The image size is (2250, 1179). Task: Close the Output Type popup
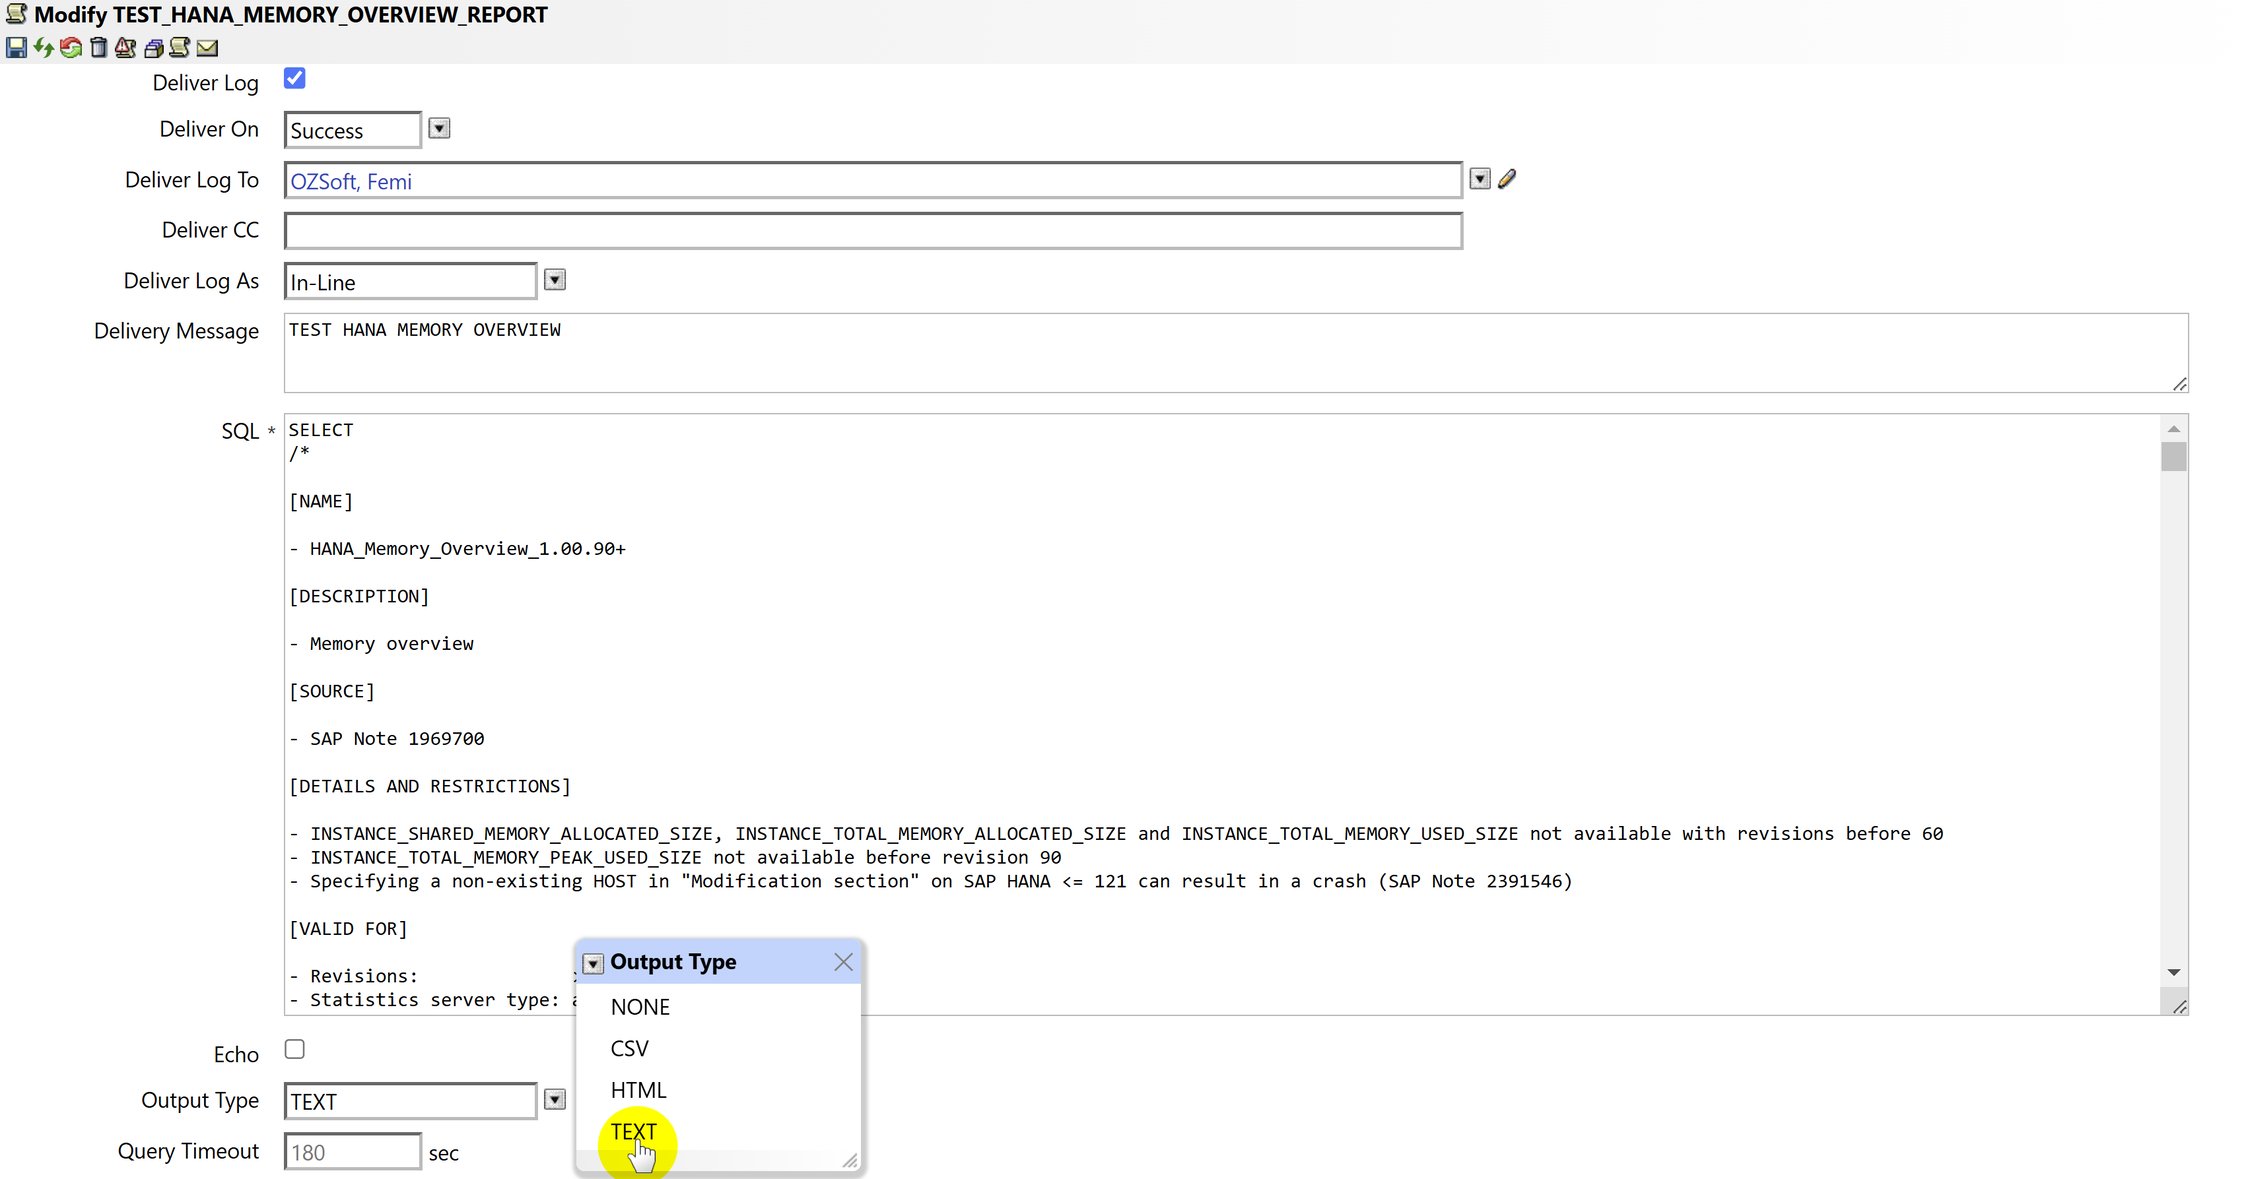(843, 962)
